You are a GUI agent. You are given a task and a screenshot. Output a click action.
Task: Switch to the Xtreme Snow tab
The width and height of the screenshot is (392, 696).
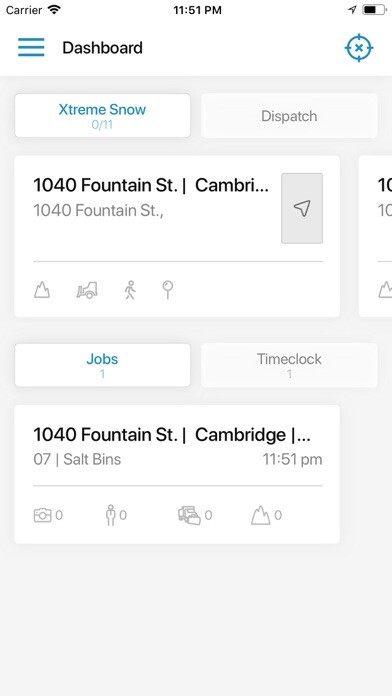(x=103, y=115)
